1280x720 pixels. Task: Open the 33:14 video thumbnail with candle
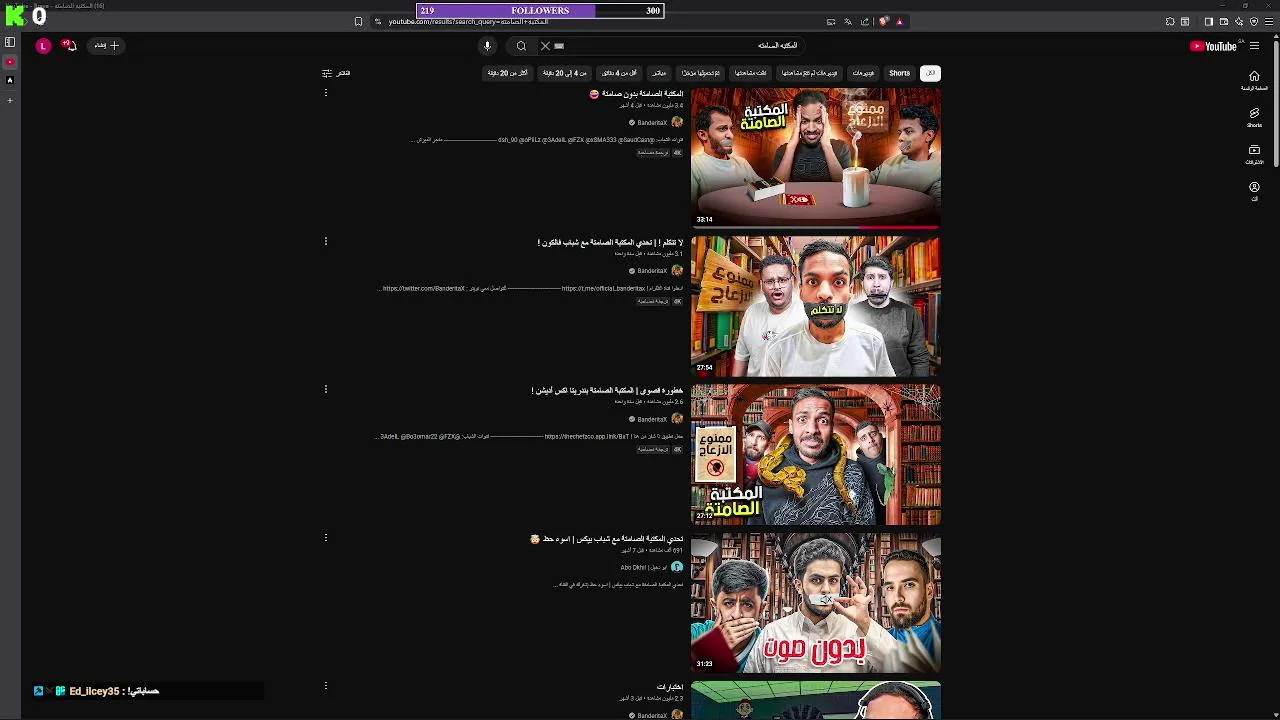815,157
